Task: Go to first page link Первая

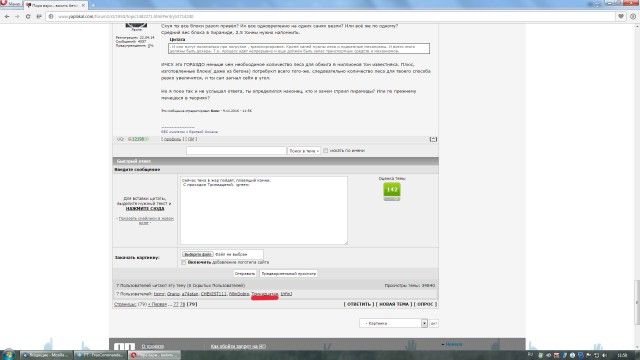Action: [158, 304]
